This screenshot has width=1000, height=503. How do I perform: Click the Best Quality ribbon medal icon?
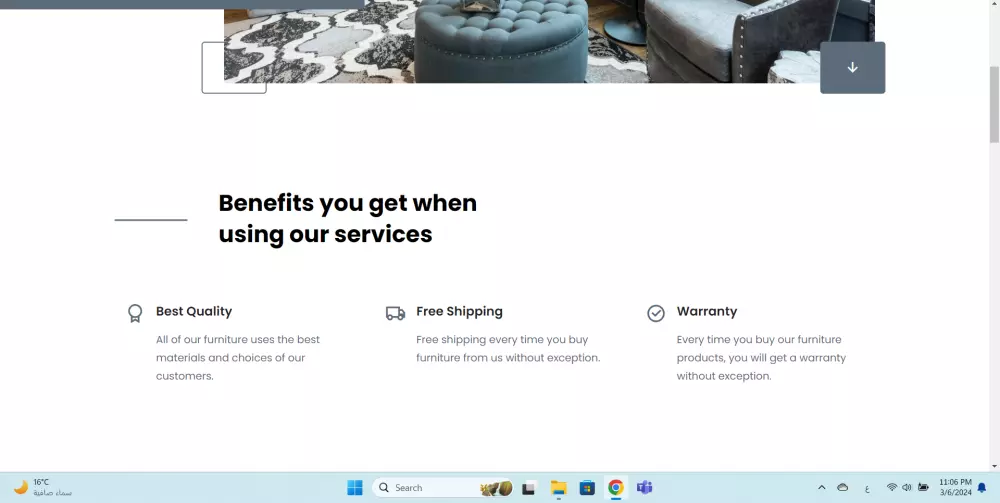[135, 312]
